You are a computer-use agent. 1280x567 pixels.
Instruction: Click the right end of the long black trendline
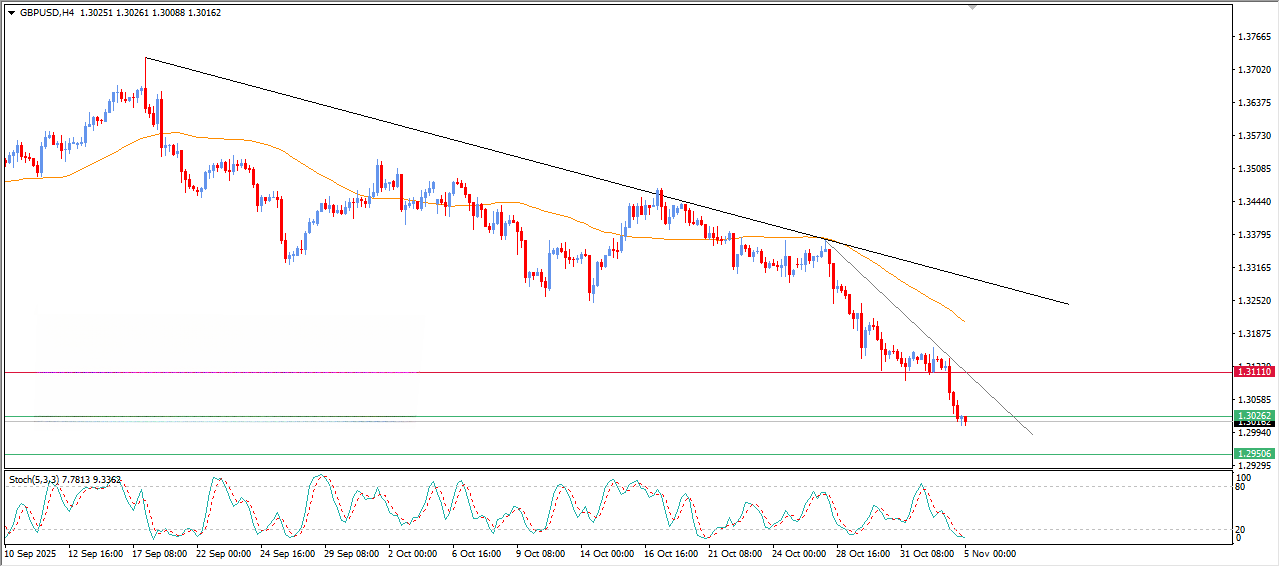click(1068, 303)
